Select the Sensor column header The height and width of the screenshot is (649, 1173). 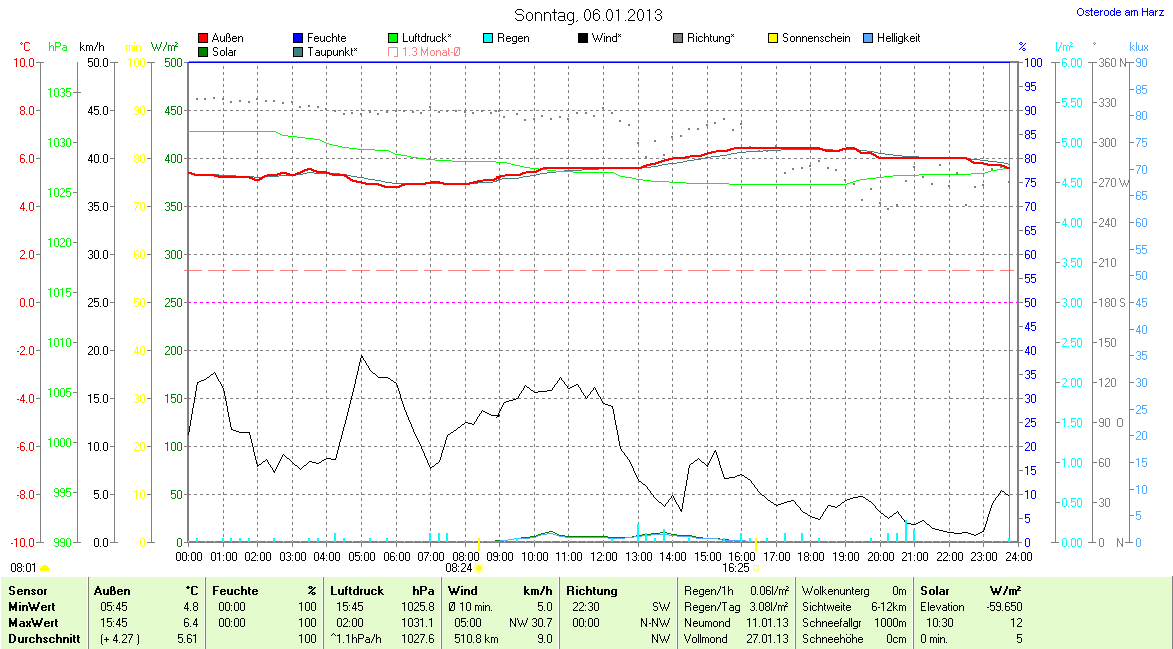27,591
